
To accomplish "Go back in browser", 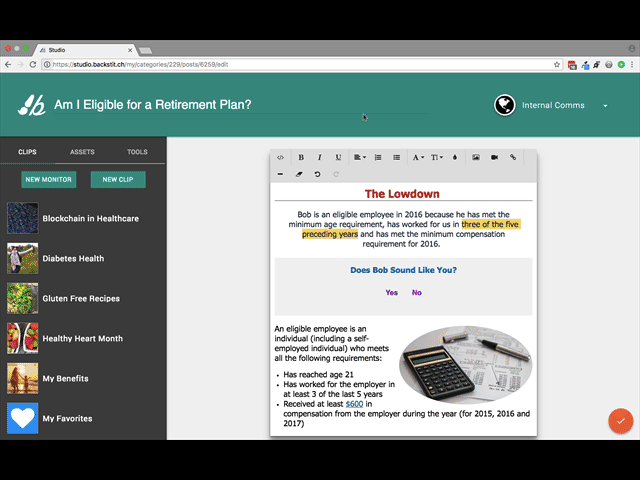I will [x=8, y=64].
